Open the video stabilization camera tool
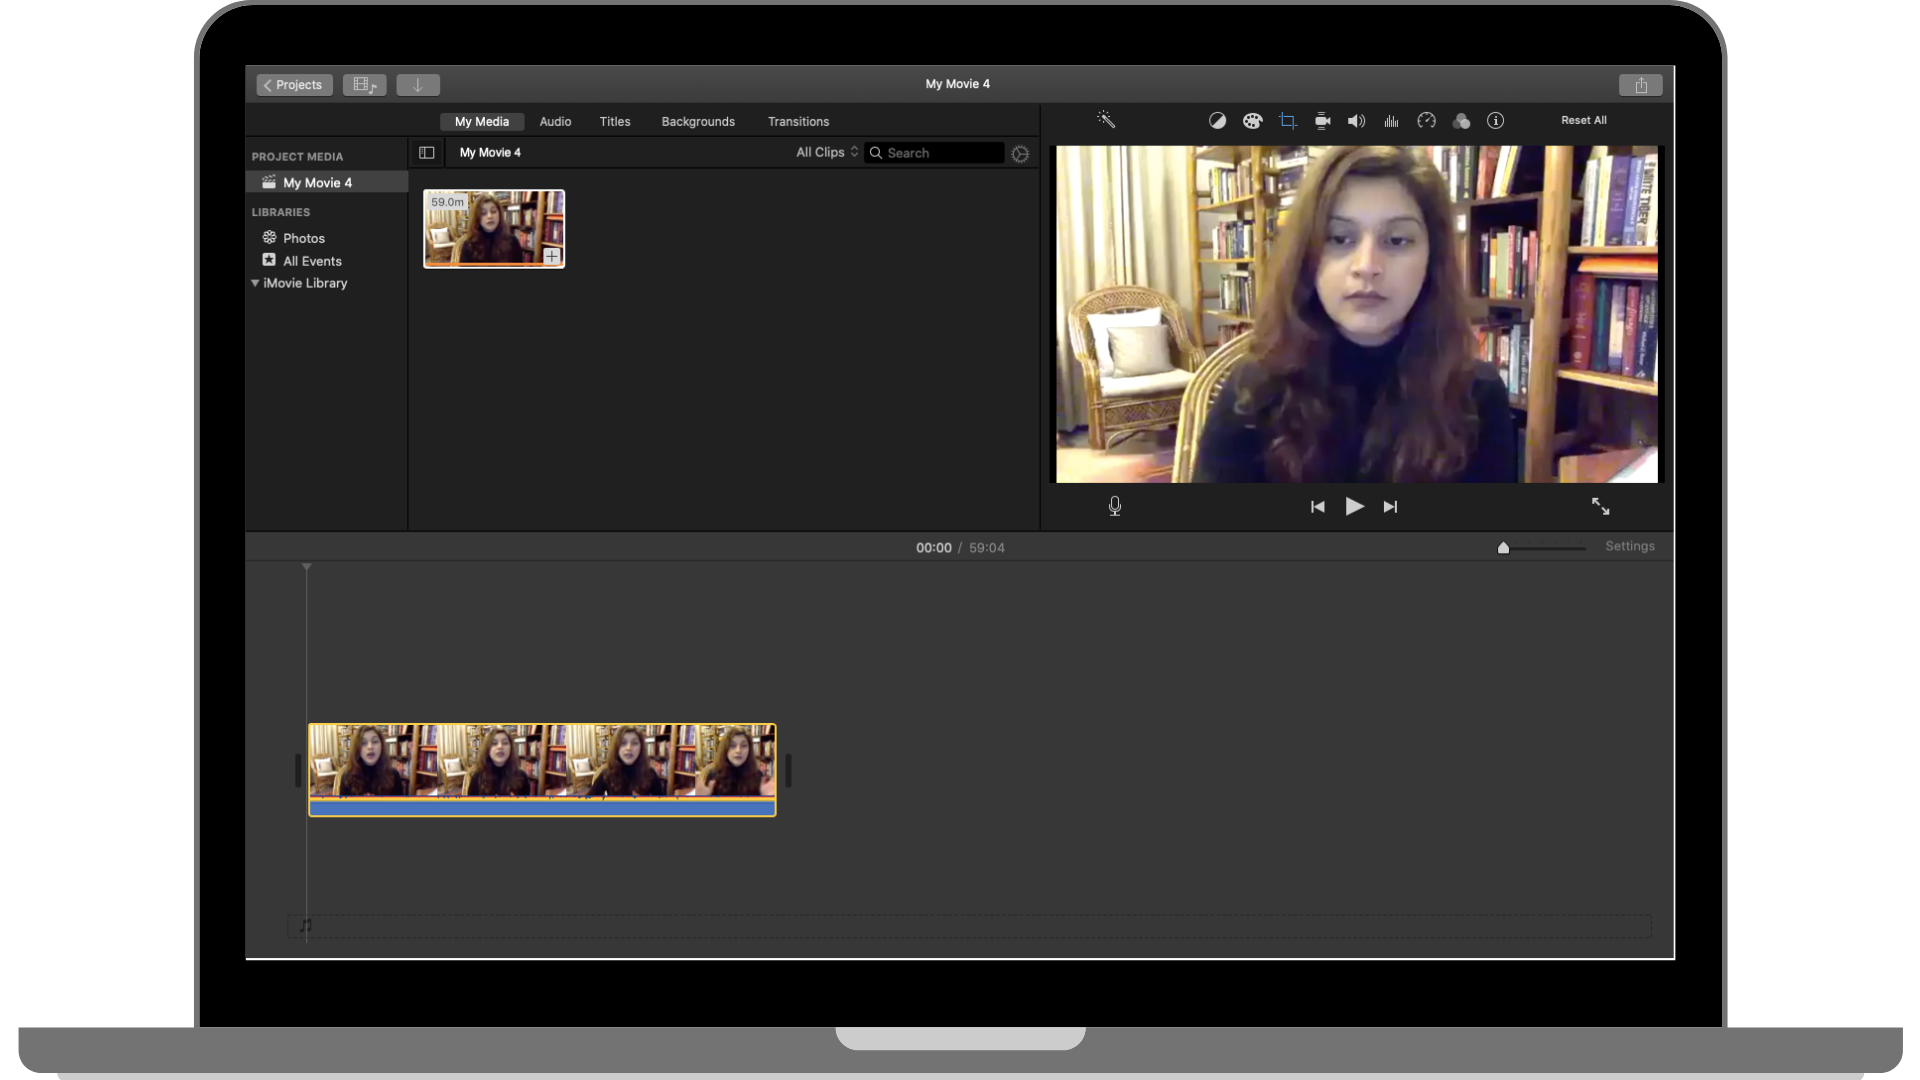 [x=1322, y=121]
